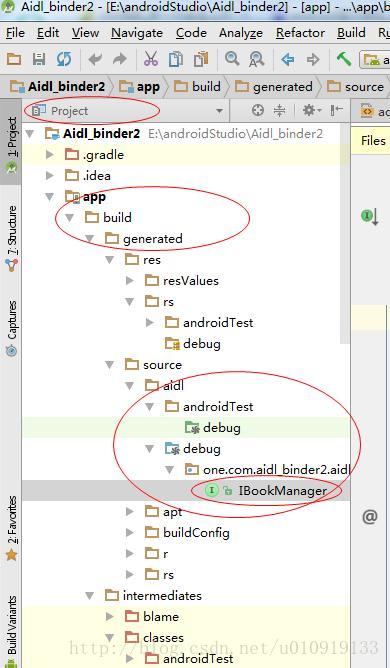Redo action toolbar icon
The height and width of the screenshot is (668, 390).
[120, 59]
